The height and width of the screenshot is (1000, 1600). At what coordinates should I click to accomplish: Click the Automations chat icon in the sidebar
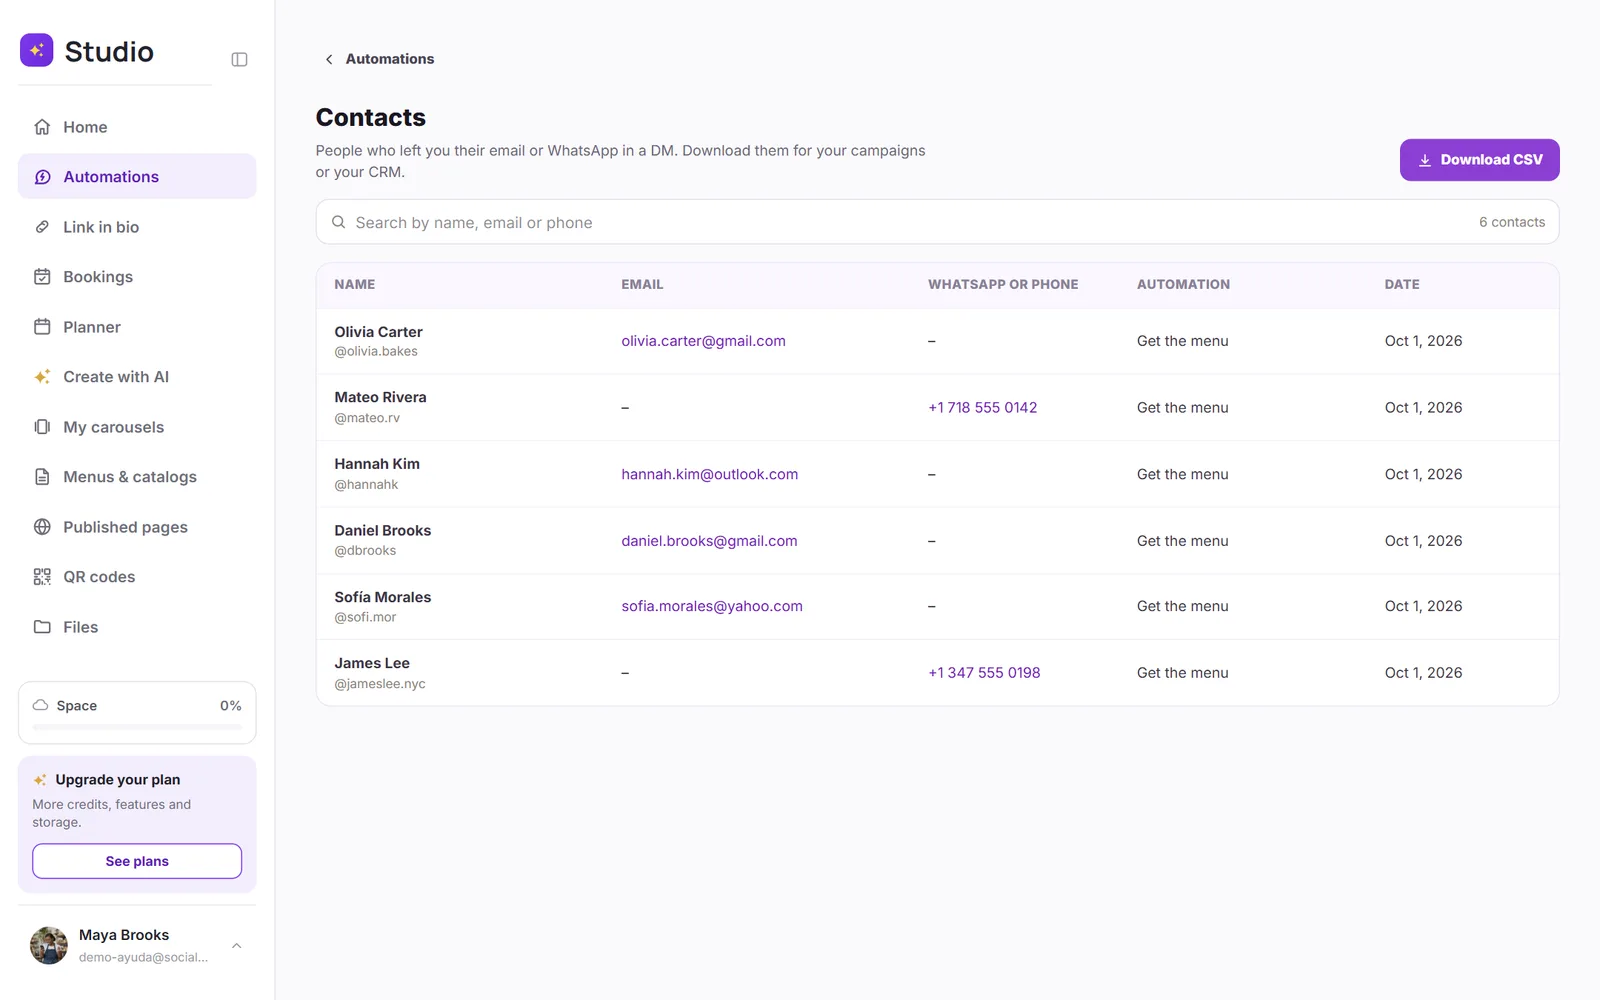pyautogui.click(x=42, y=177)
